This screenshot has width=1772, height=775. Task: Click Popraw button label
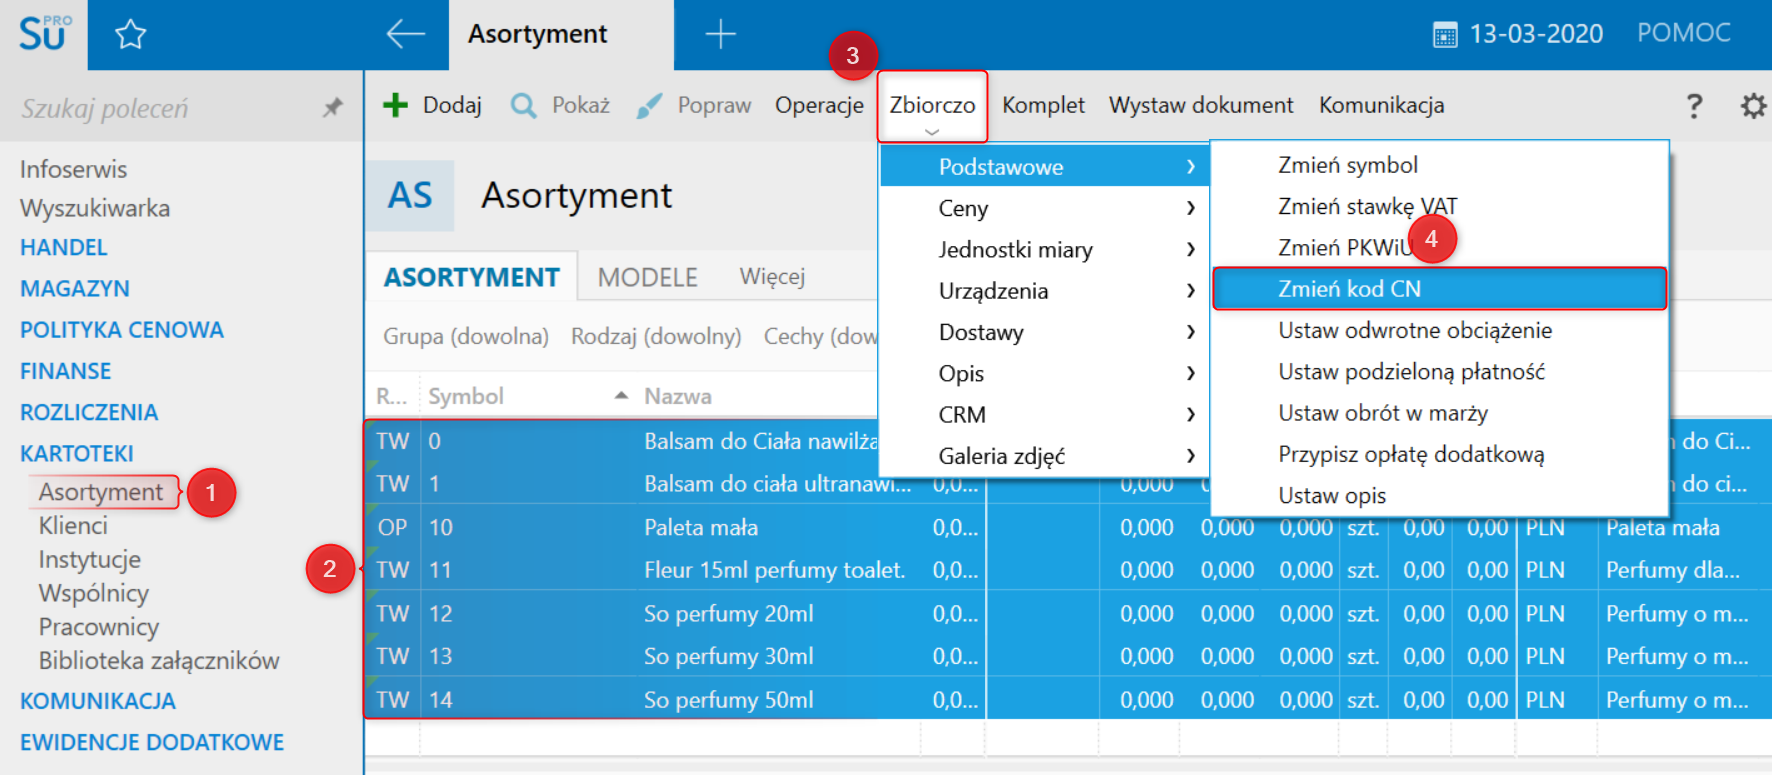click(714, 105)
